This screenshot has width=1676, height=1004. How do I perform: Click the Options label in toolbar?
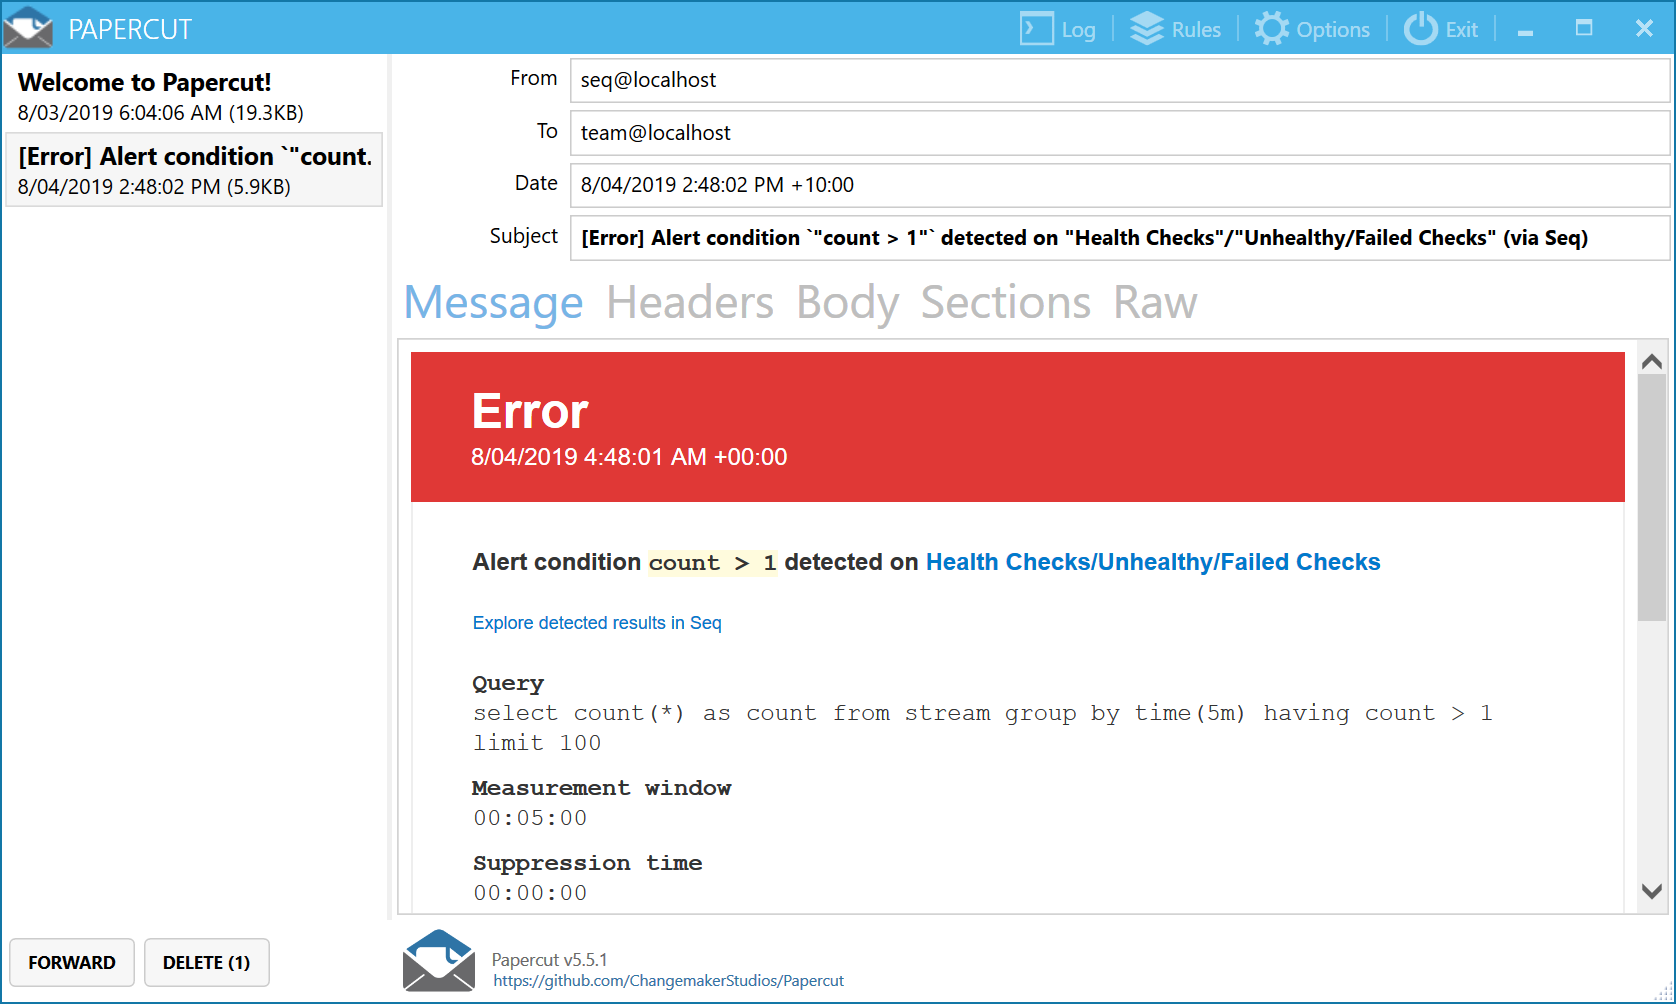[x=1333, y=30]
